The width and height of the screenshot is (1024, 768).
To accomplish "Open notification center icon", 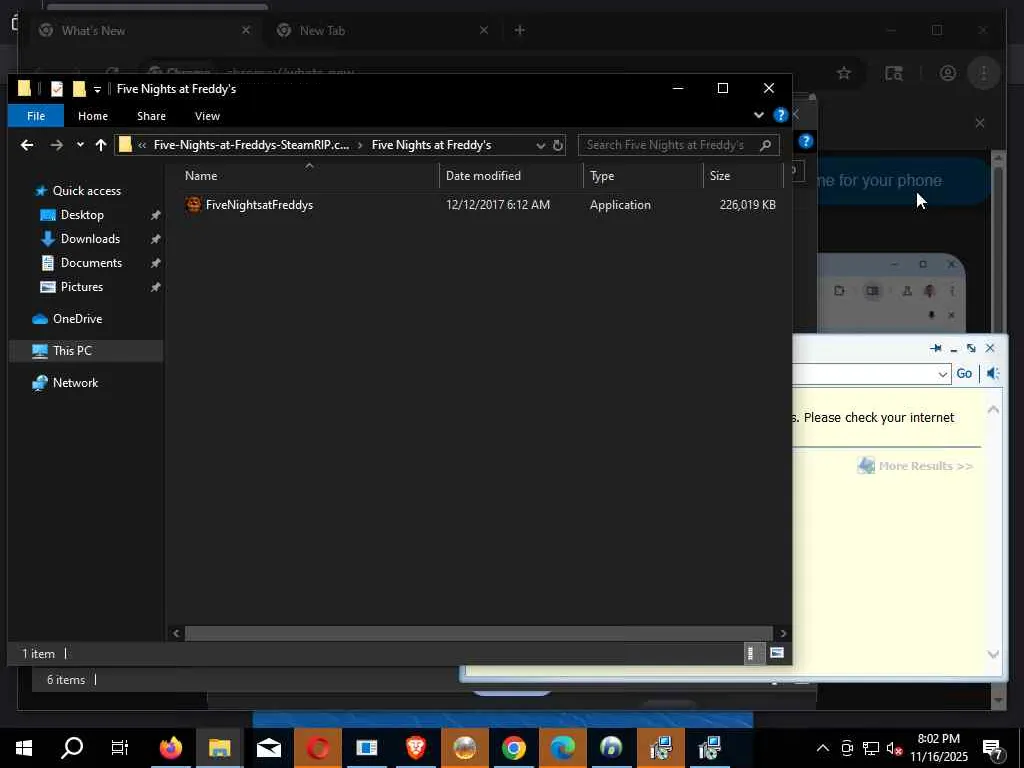I will coord(993,748).
